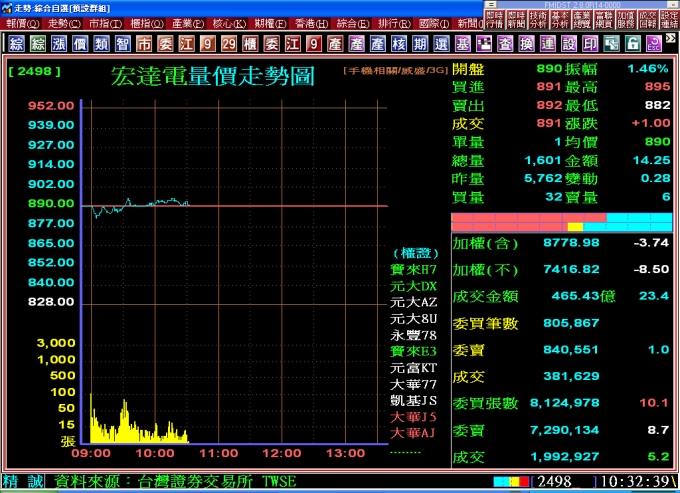
Task: Click the 選 options toolbar icon
Action: point(441,44)
